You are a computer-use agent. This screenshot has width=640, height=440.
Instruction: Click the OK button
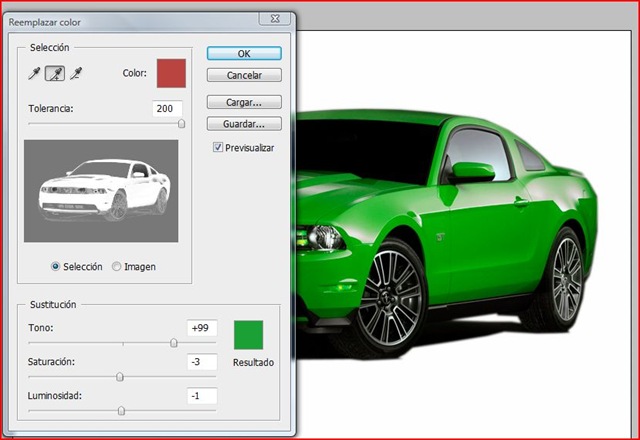[244, 53]
